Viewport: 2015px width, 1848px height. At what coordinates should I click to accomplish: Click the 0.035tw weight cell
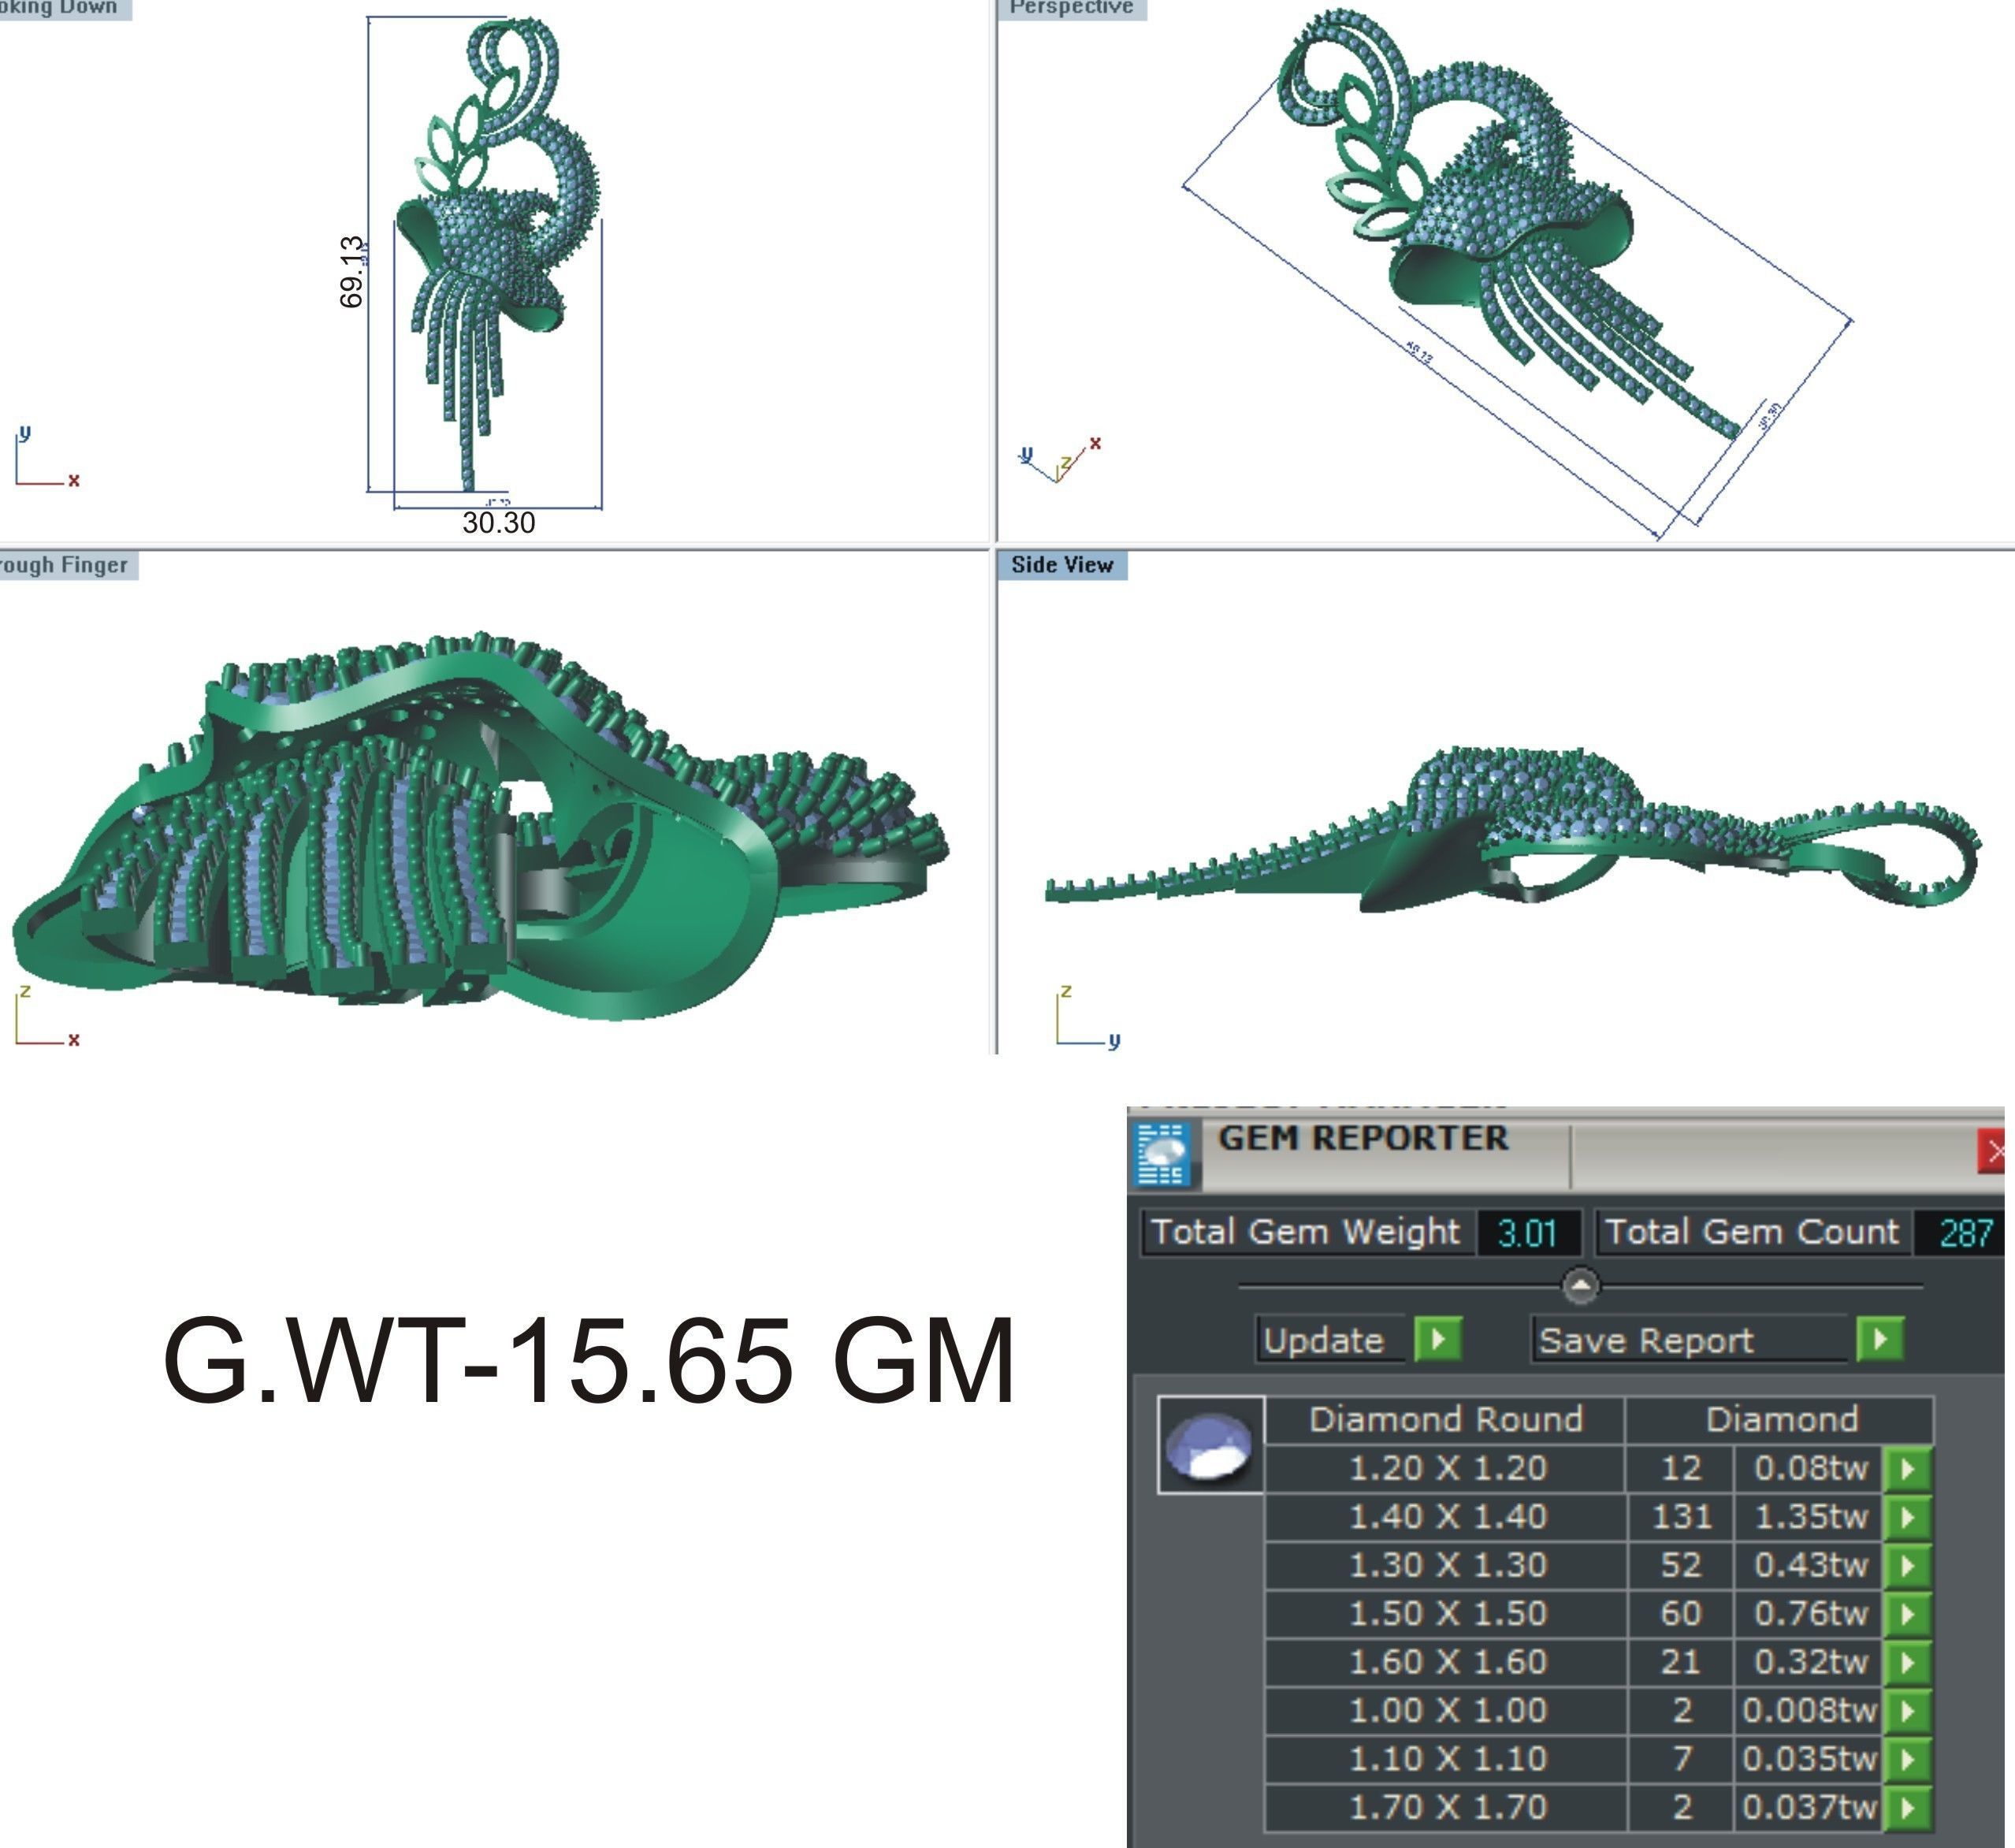1809,1758
